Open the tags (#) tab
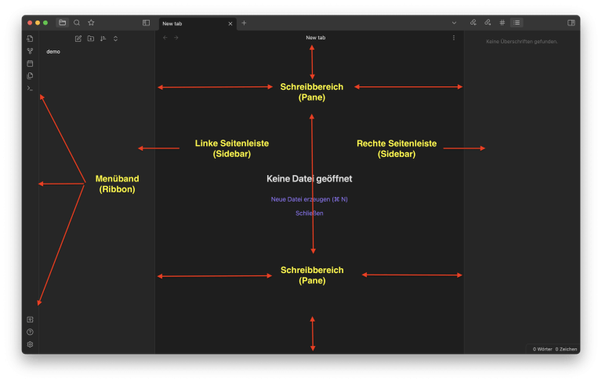Viewport: 602px width, 383px height. pyautogui.click(x=502, y=23)
